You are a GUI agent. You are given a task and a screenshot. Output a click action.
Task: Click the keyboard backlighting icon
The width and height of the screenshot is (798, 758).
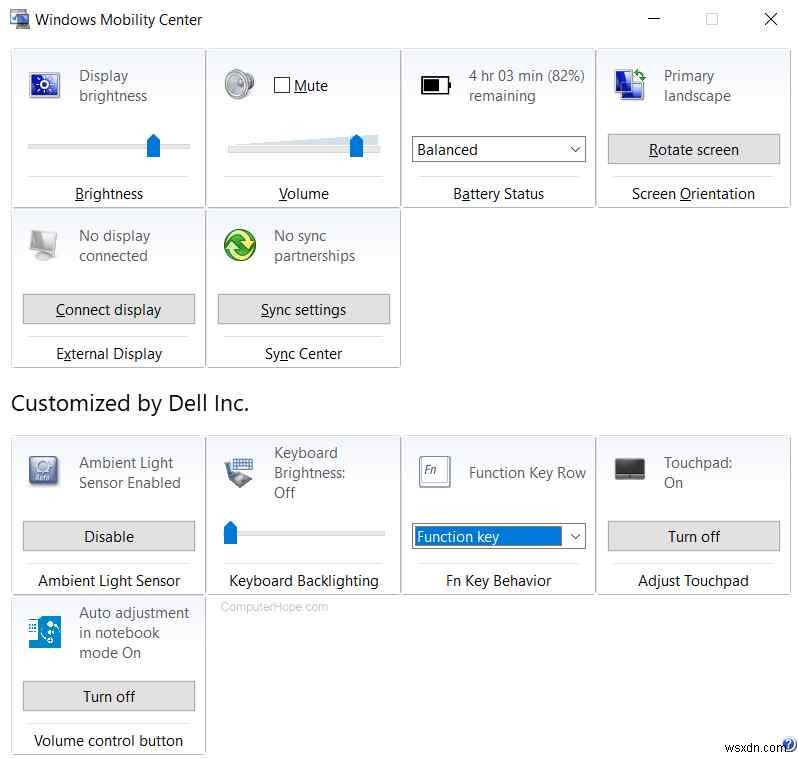239,472
